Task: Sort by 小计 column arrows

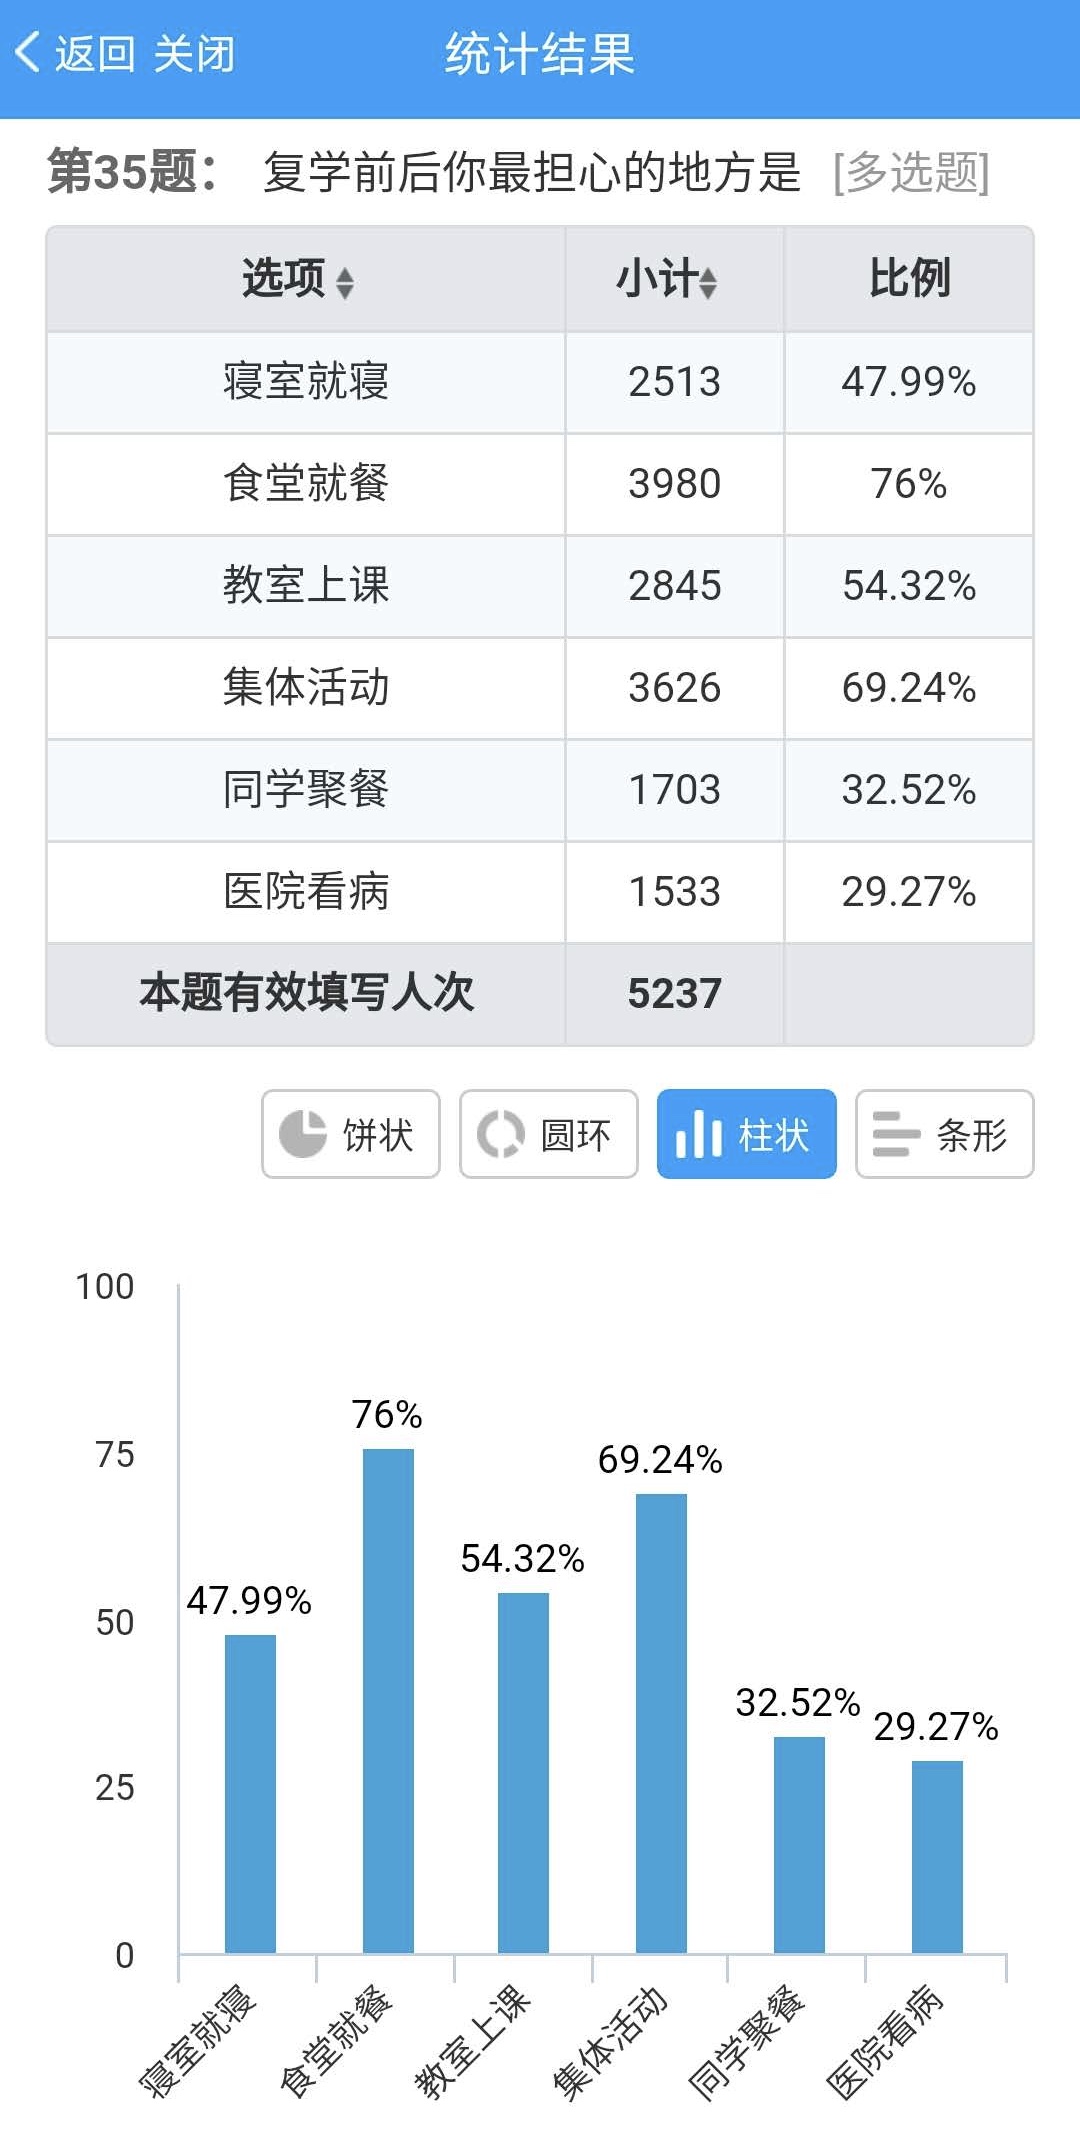Action: pyautogui.click(x=708, y=281)
